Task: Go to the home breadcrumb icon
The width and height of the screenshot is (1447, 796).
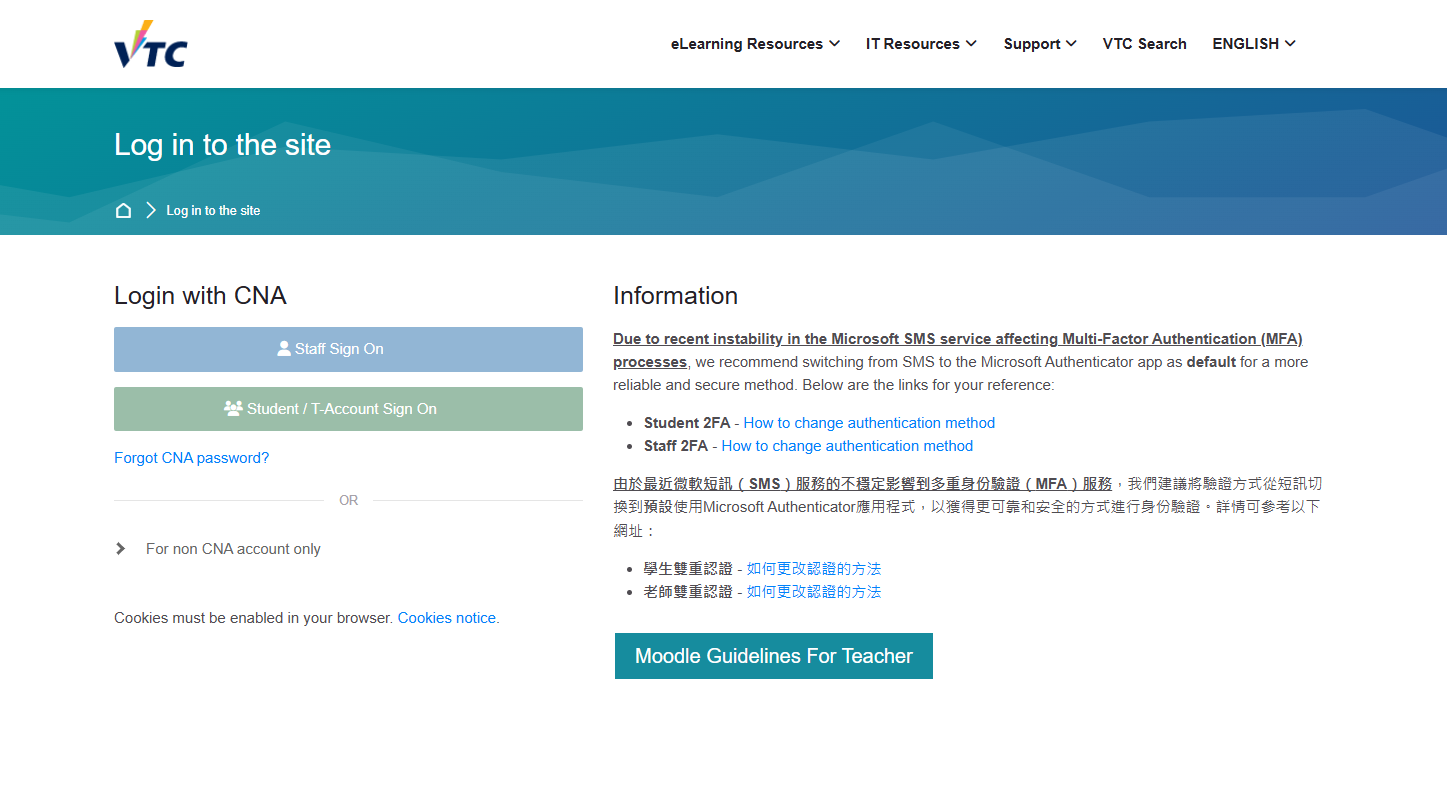Action: pos(123,210)
